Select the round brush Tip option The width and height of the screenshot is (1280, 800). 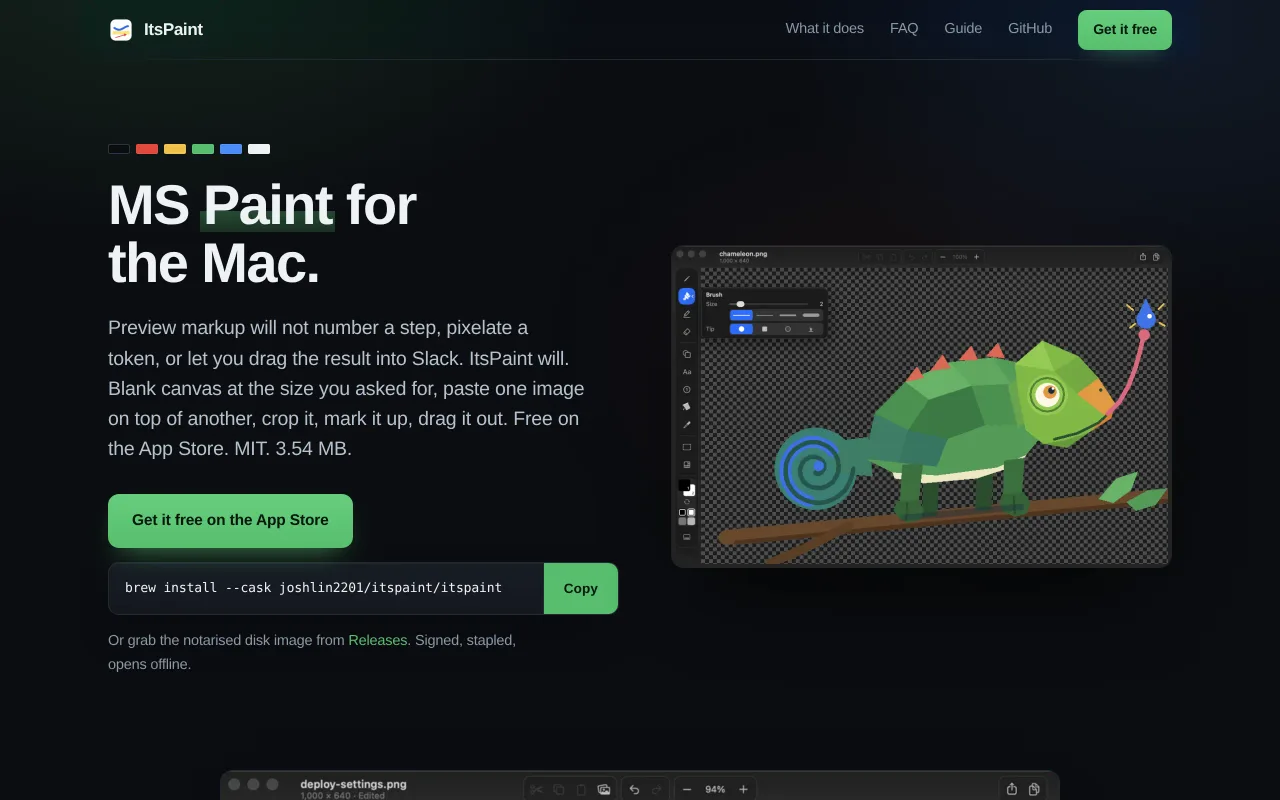(x=741, y=328)
